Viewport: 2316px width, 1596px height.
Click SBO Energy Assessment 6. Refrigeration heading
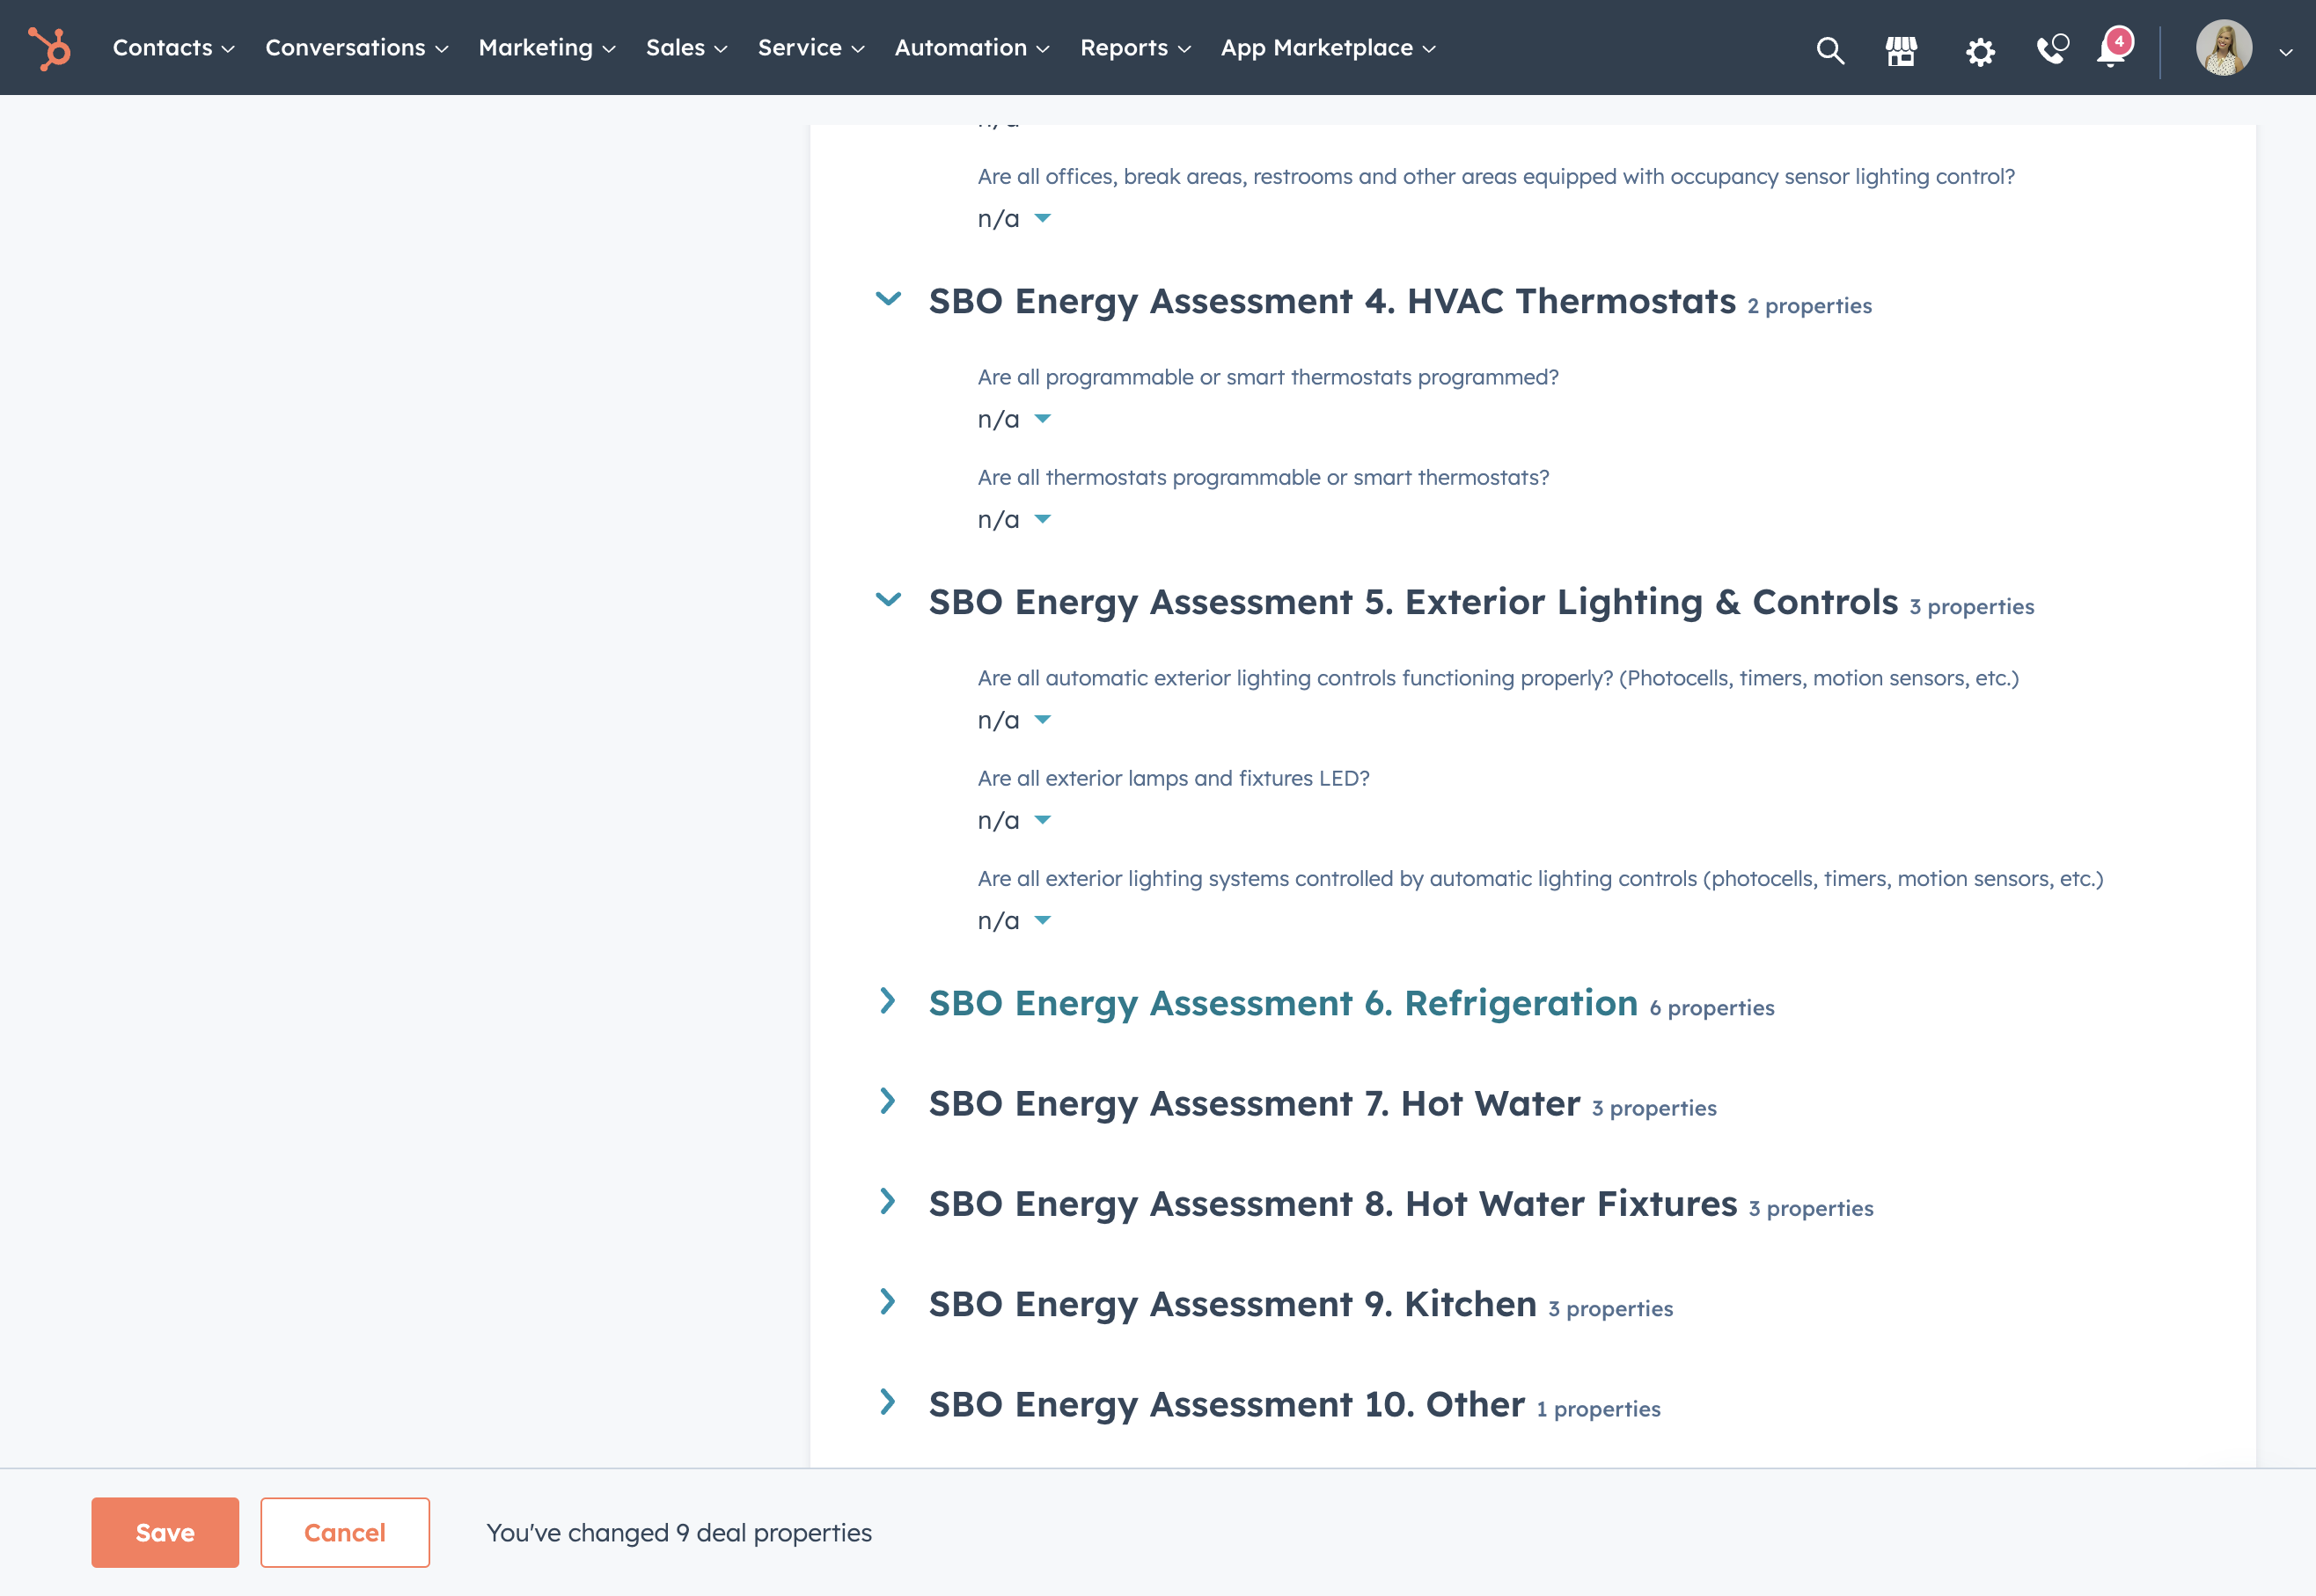(1283, 1003)
